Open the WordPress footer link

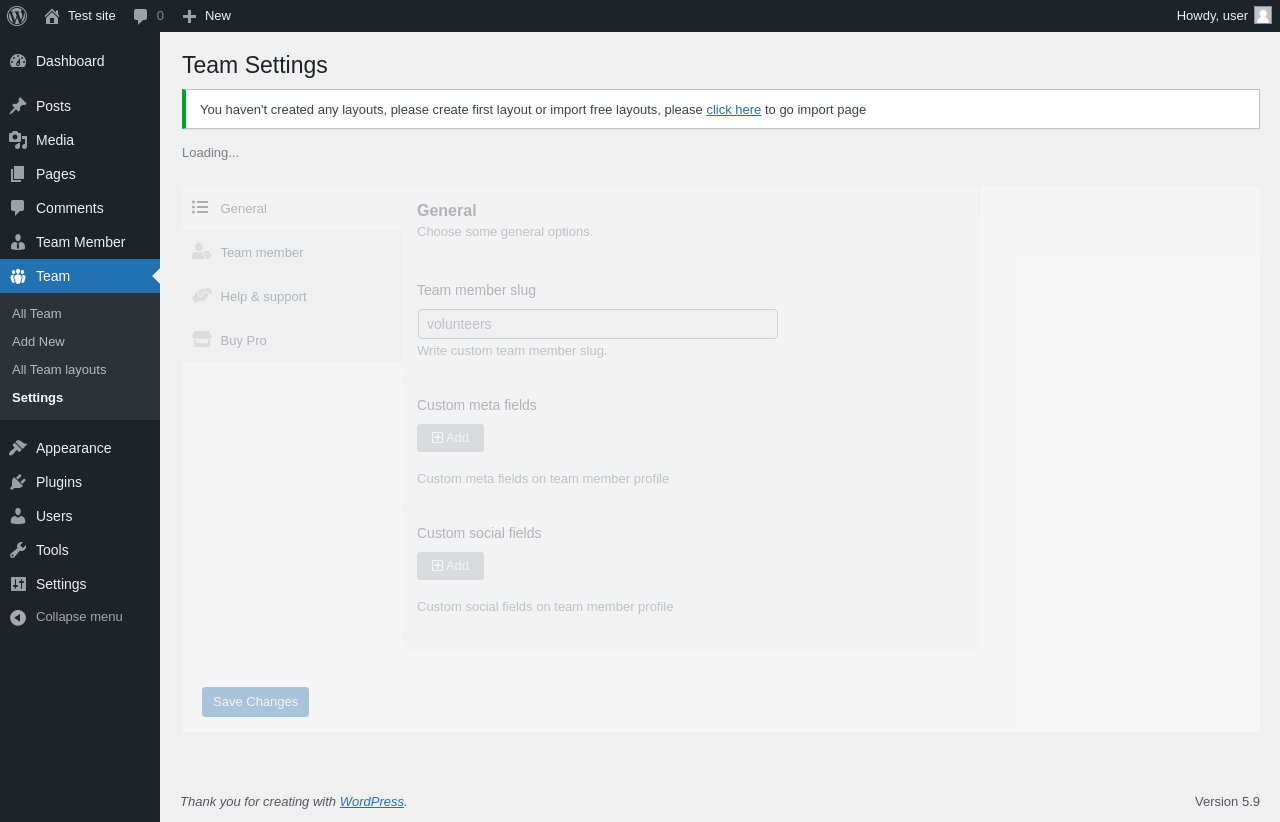pyautogui.click(x=372, y=801)
